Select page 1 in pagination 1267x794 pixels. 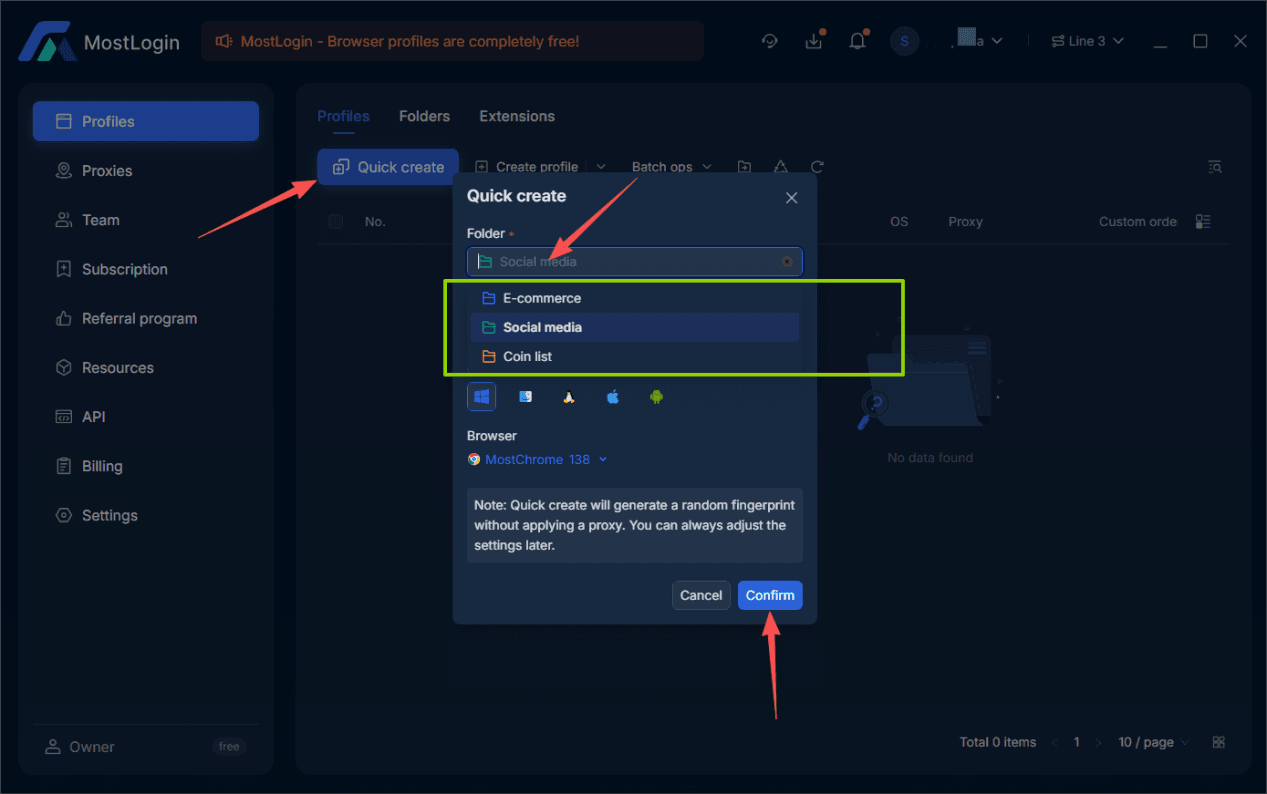click(x=1077, y=743)
